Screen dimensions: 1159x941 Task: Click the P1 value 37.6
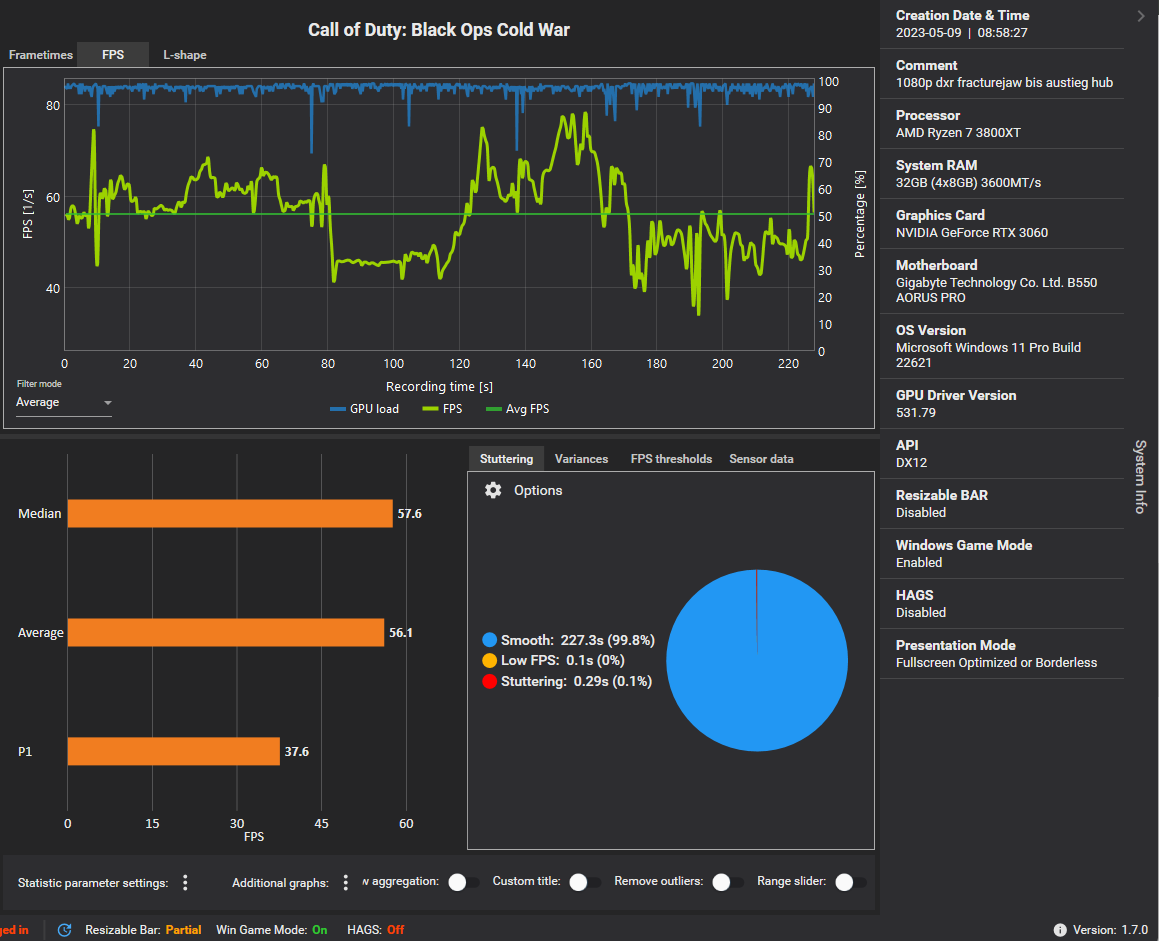pyautogui.click(x=296, y=752)
